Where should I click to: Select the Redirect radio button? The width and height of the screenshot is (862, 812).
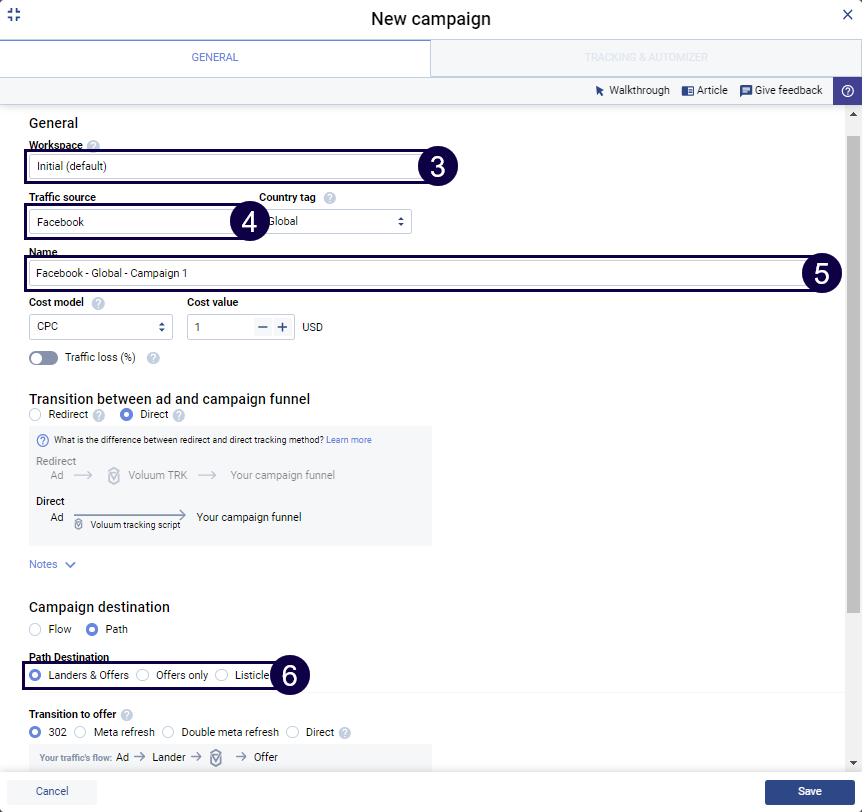pos(36,415)
